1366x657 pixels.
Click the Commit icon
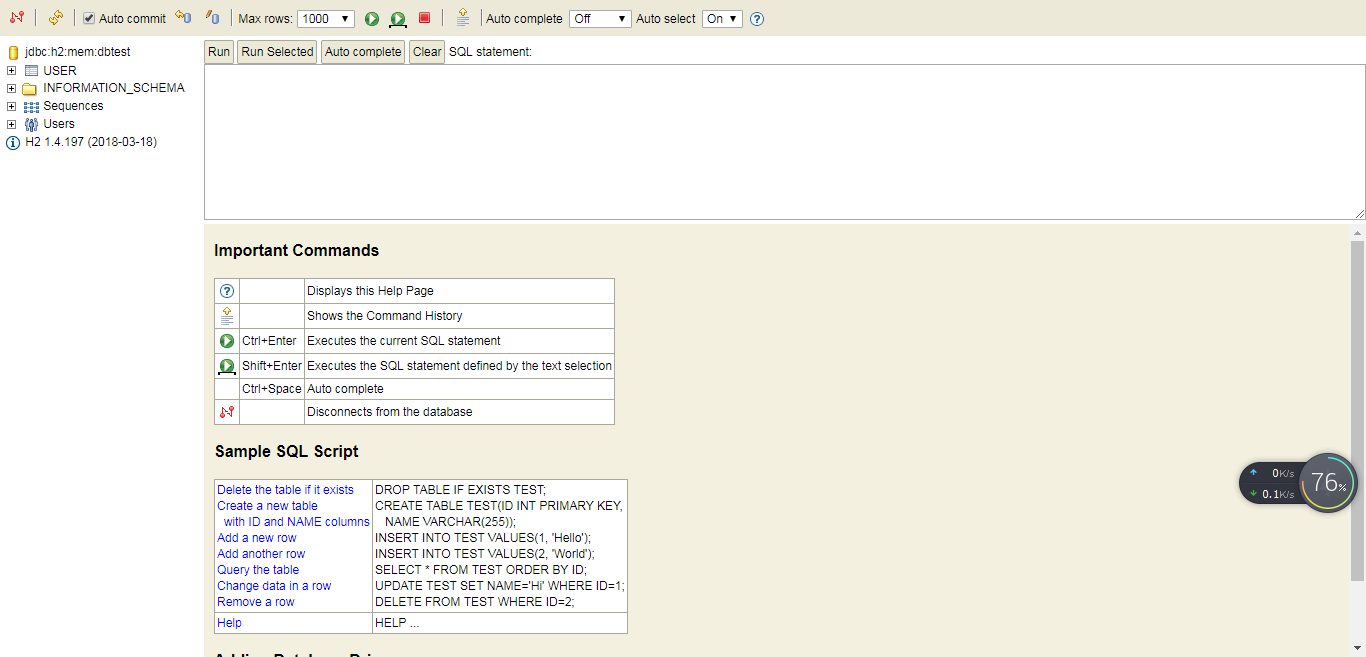click(212, 18)
